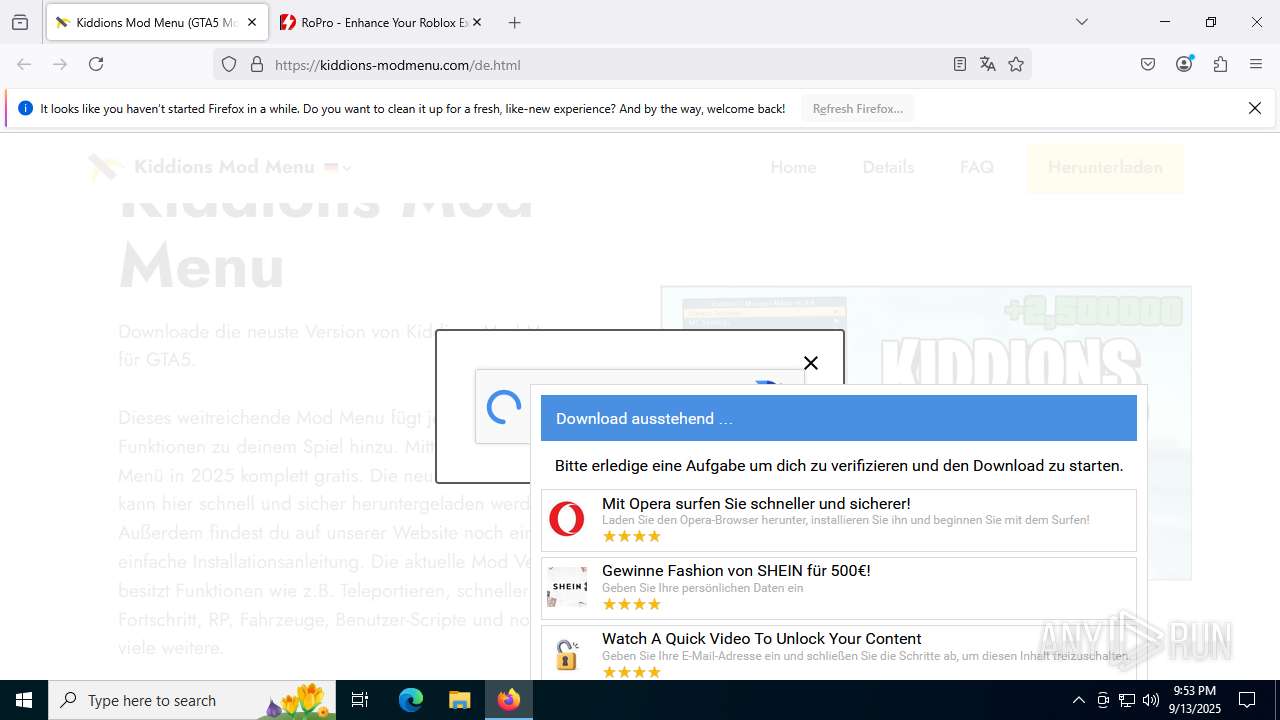Go back to the previous page
The height and width of the screenshot is (720, 1280).
pyautogui.click(x=24, y=64)
